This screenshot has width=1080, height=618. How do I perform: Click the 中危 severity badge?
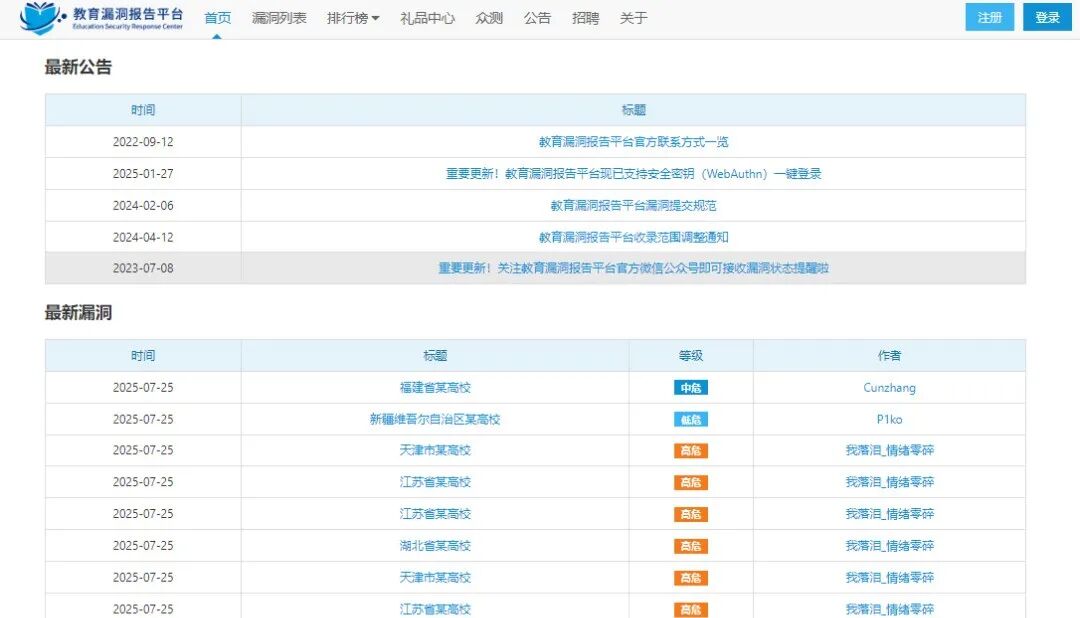(689, 387)
